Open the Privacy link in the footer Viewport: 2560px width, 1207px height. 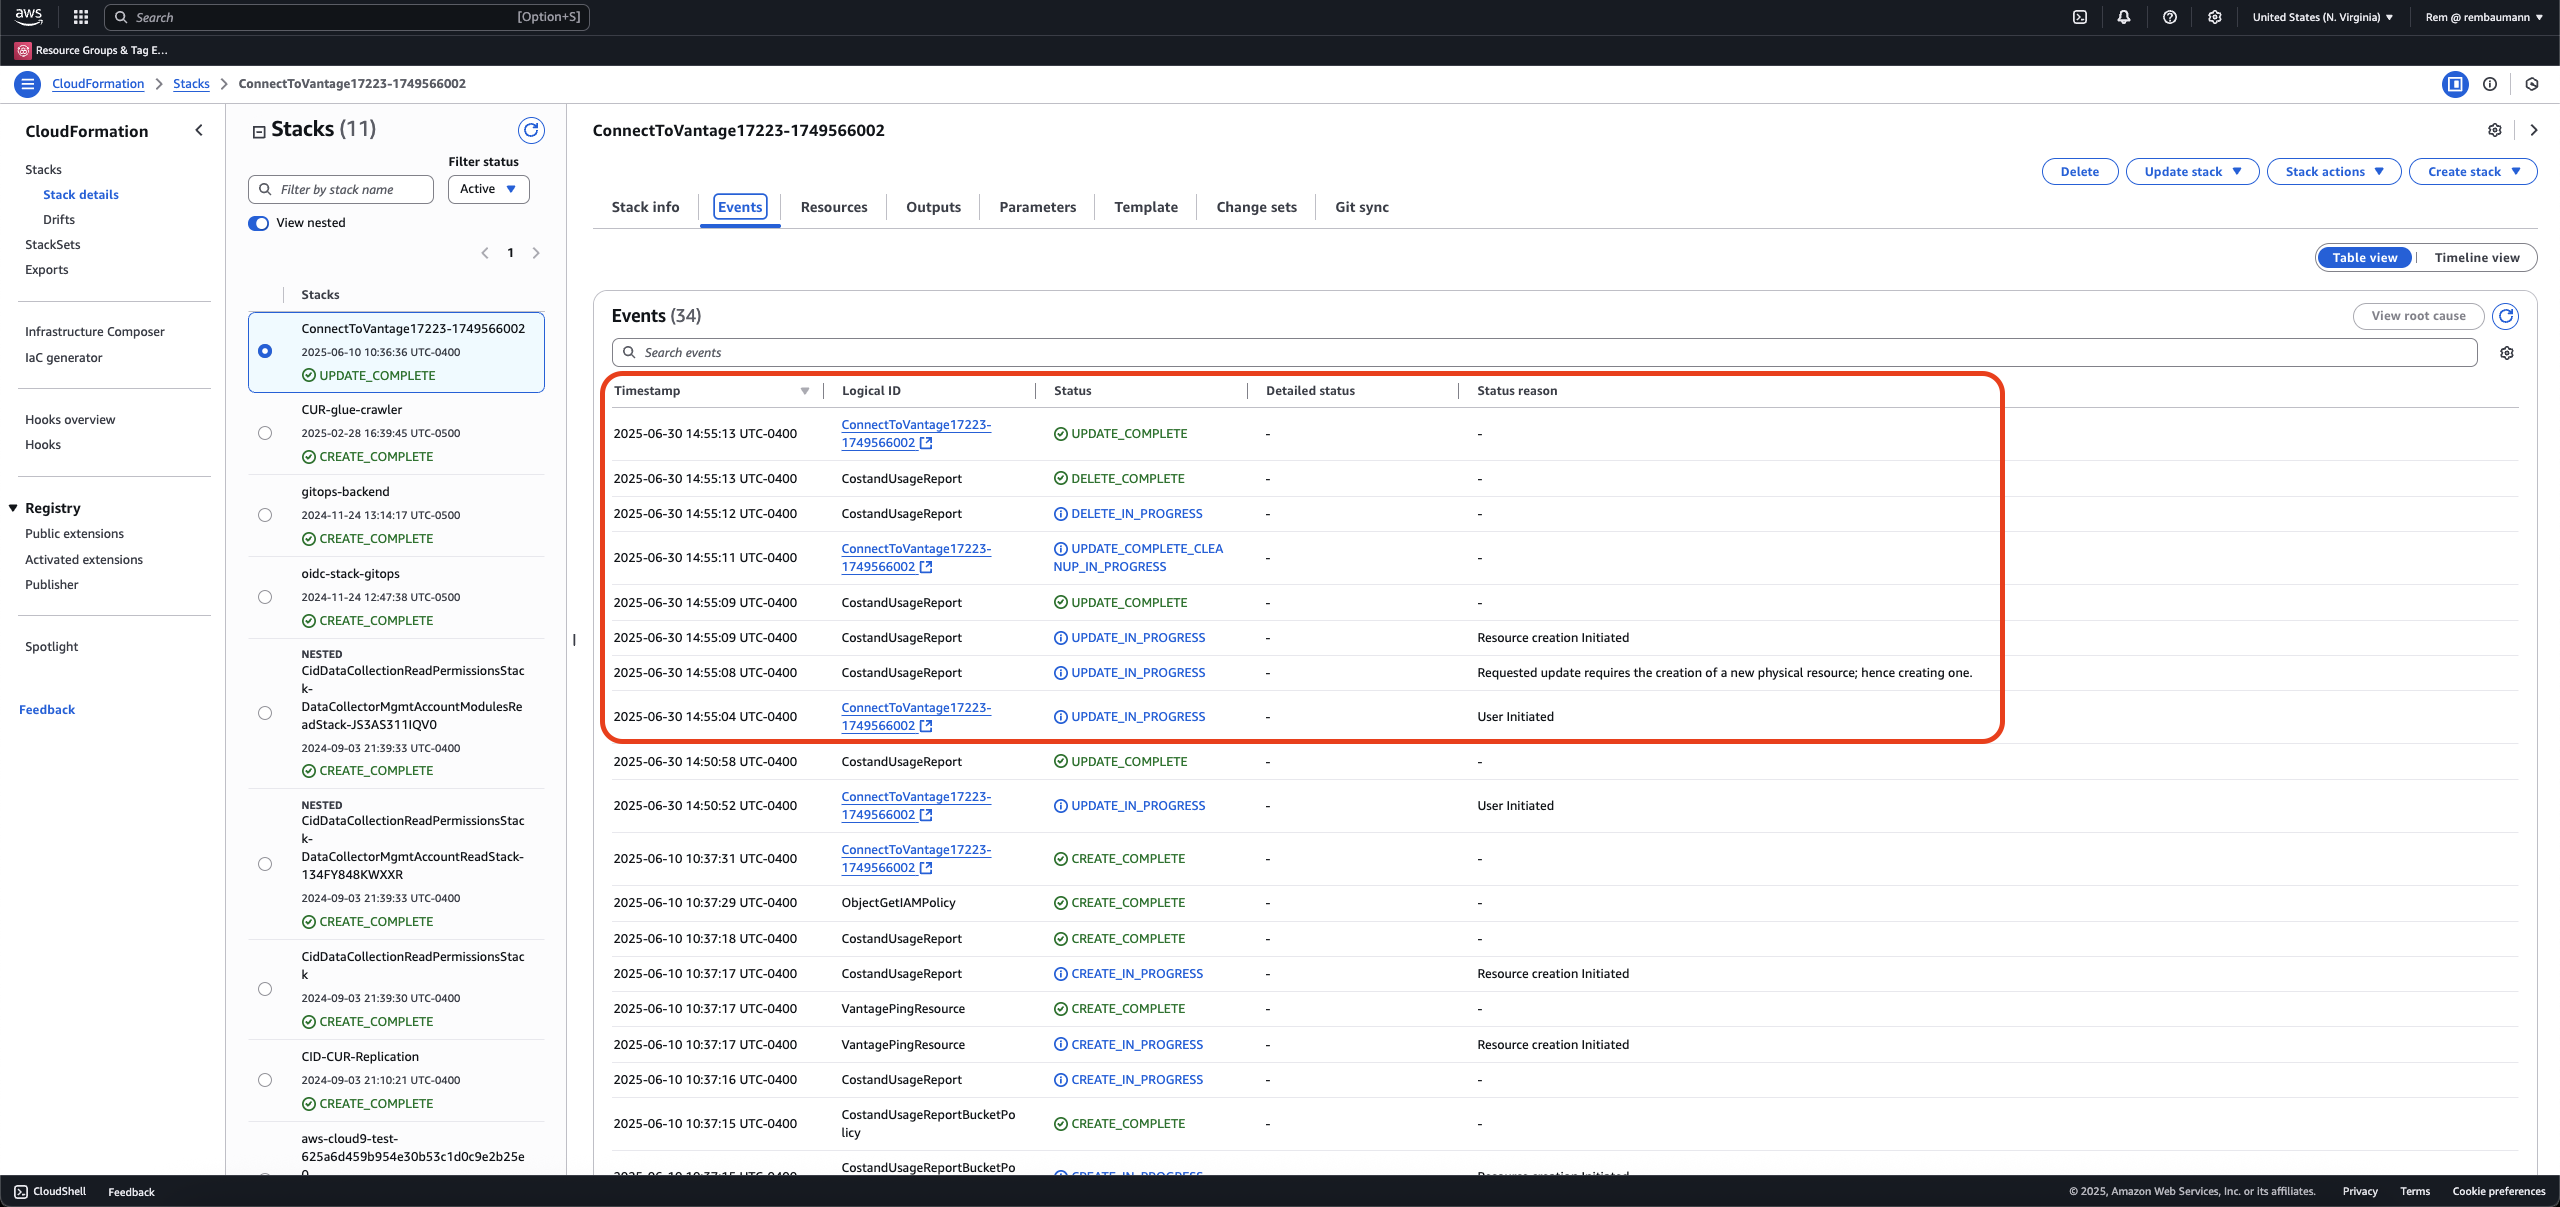tap(2360, 1191)
